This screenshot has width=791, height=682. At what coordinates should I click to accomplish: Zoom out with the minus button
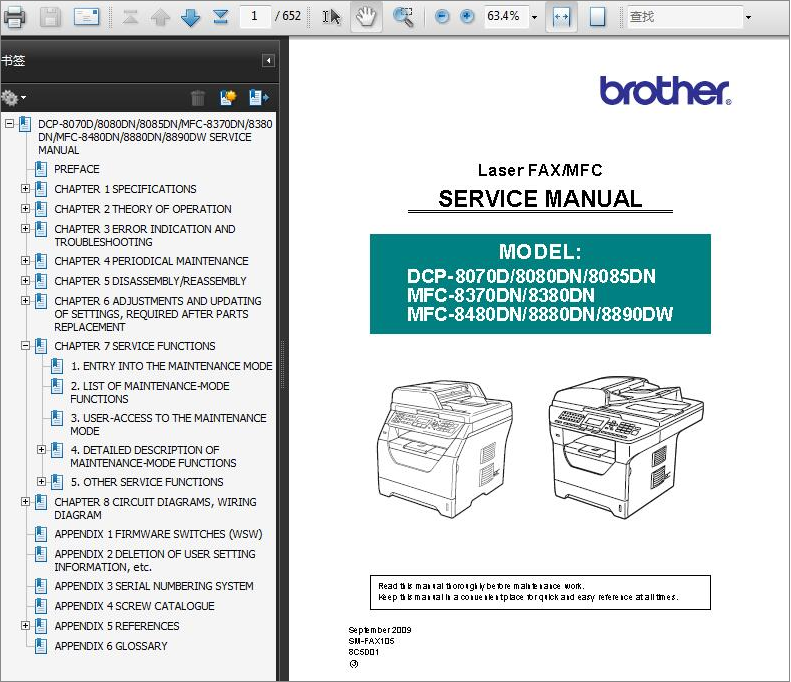pos(442,17)
